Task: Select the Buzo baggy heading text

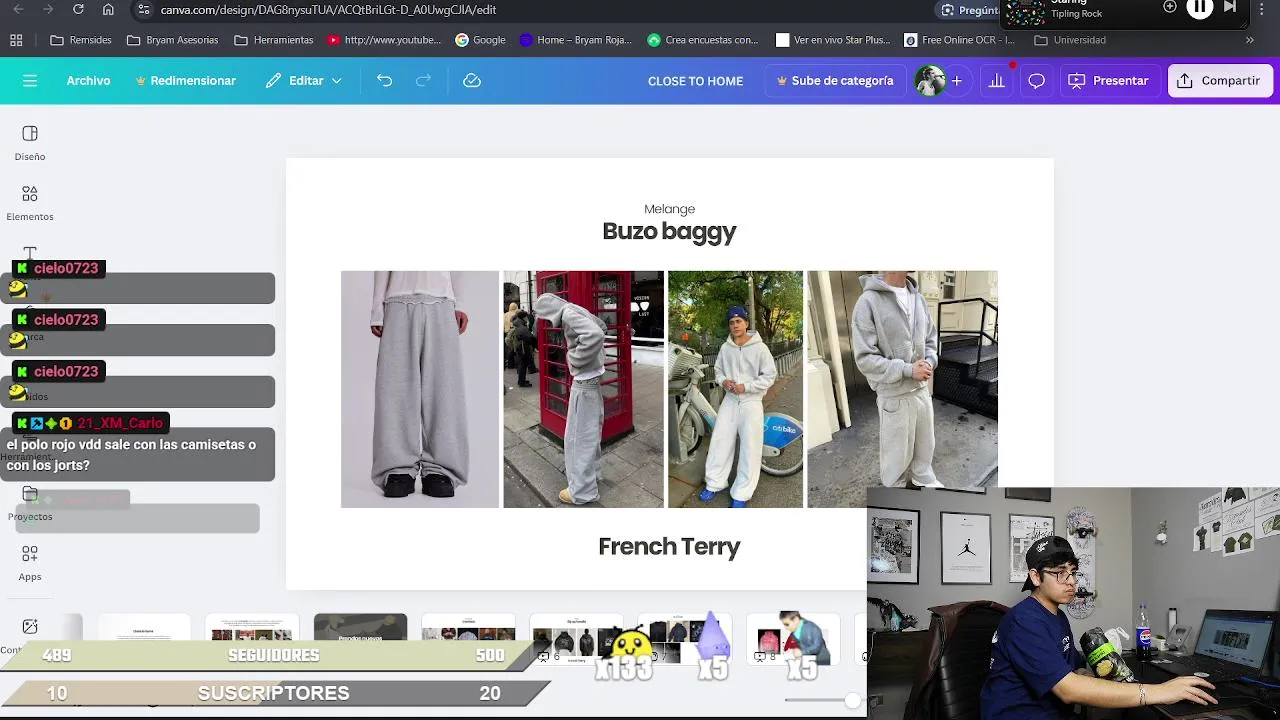Action: (x=669, y=232)
